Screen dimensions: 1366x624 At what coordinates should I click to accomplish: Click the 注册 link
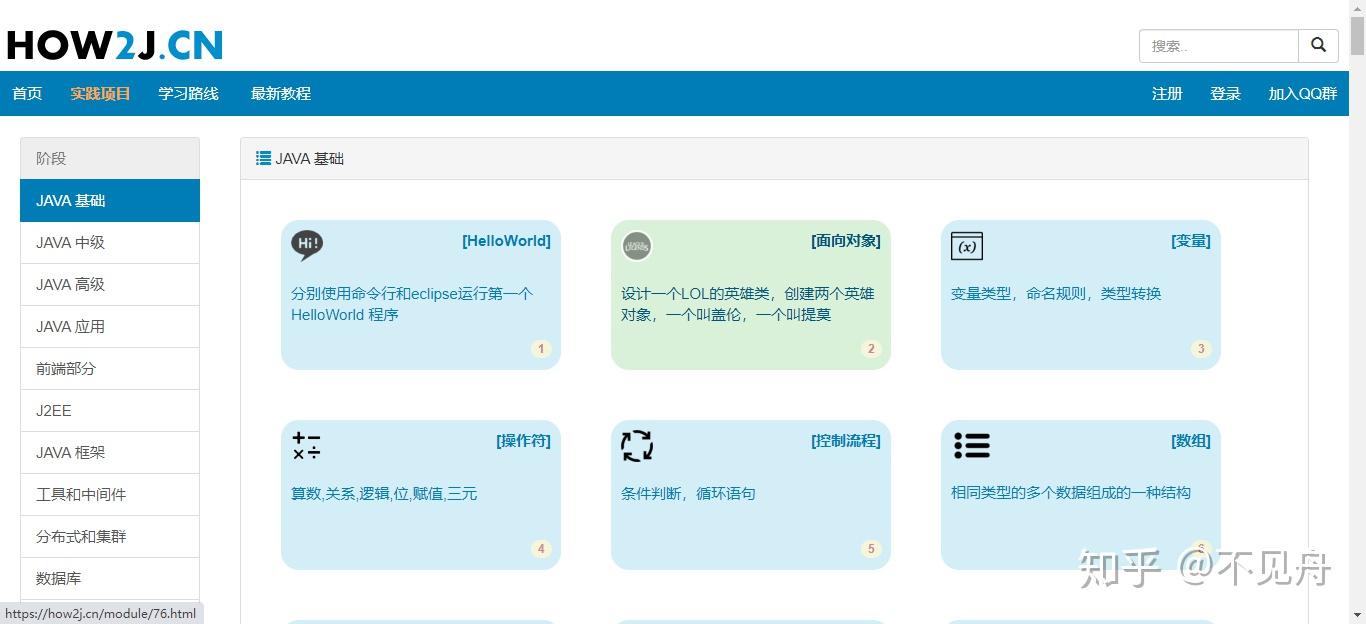pos(1167,93)
